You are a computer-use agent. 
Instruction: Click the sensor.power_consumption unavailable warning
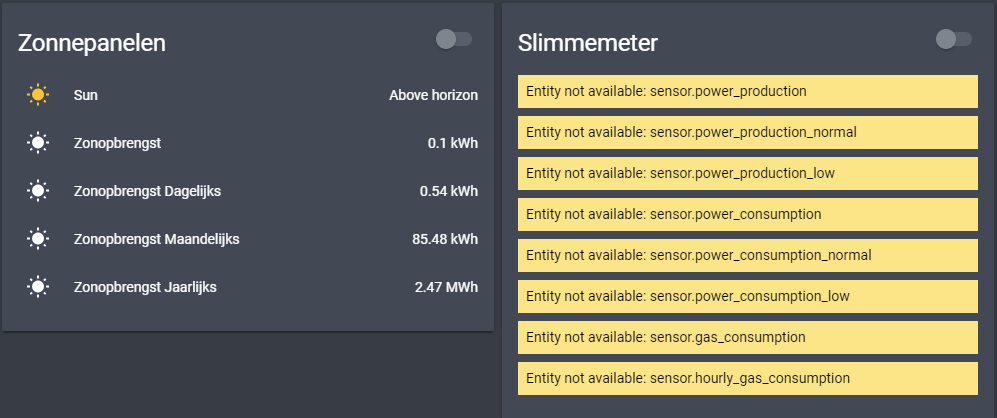point(748,214)
